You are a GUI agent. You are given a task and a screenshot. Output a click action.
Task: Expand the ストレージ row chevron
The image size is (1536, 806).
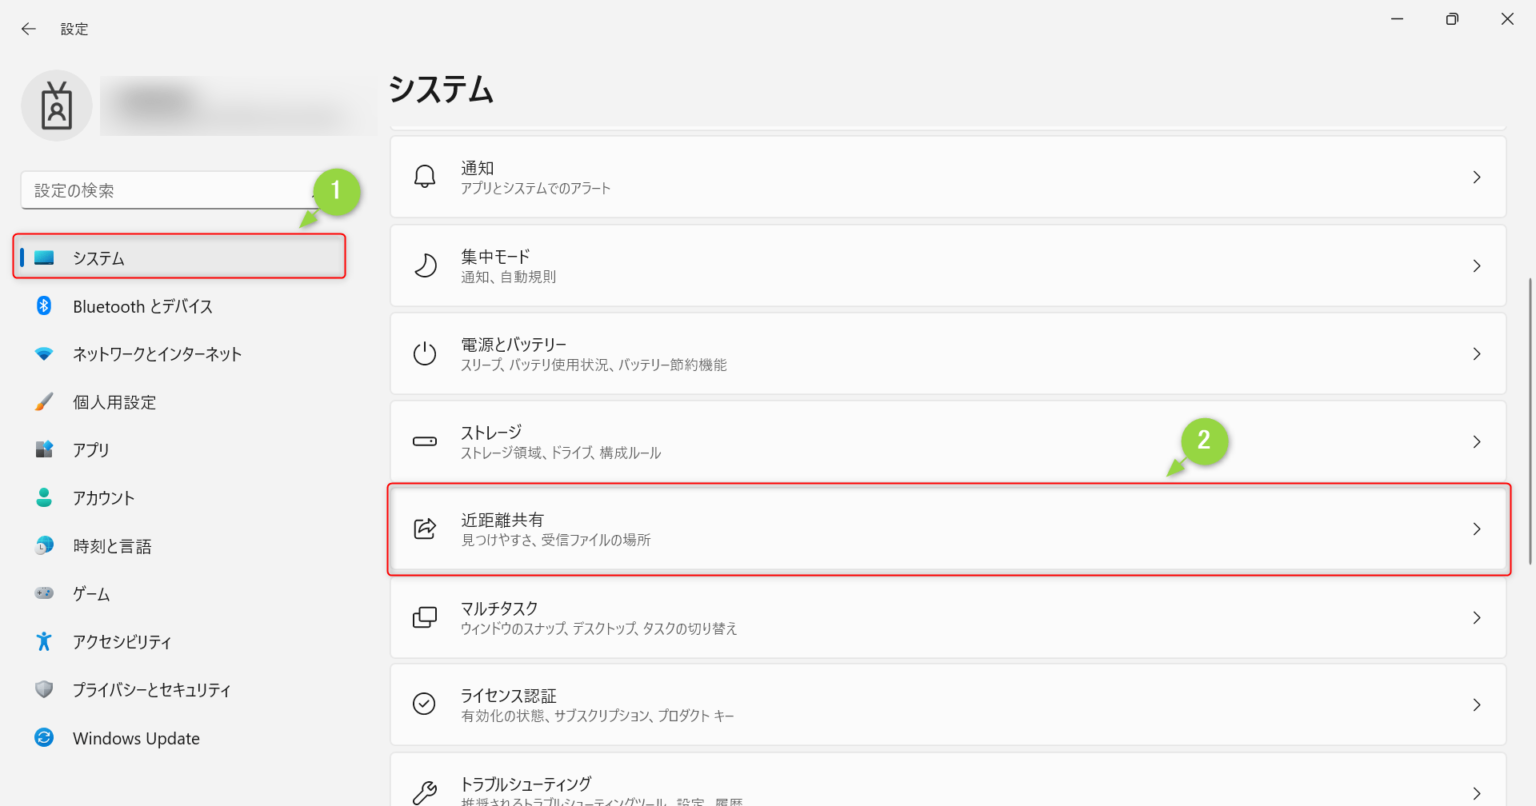(1477, 441)
